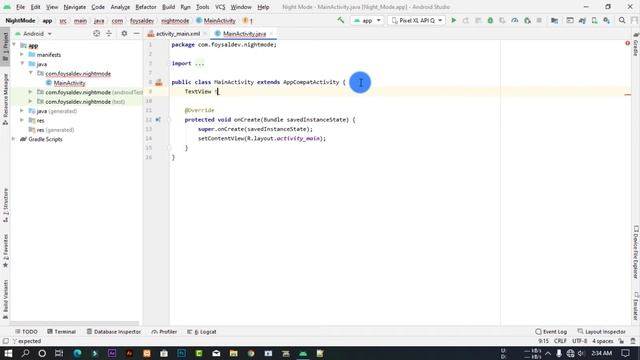Click the 4 spaces indent setting
Screen dimensions: 640x360
coord(602,341)
